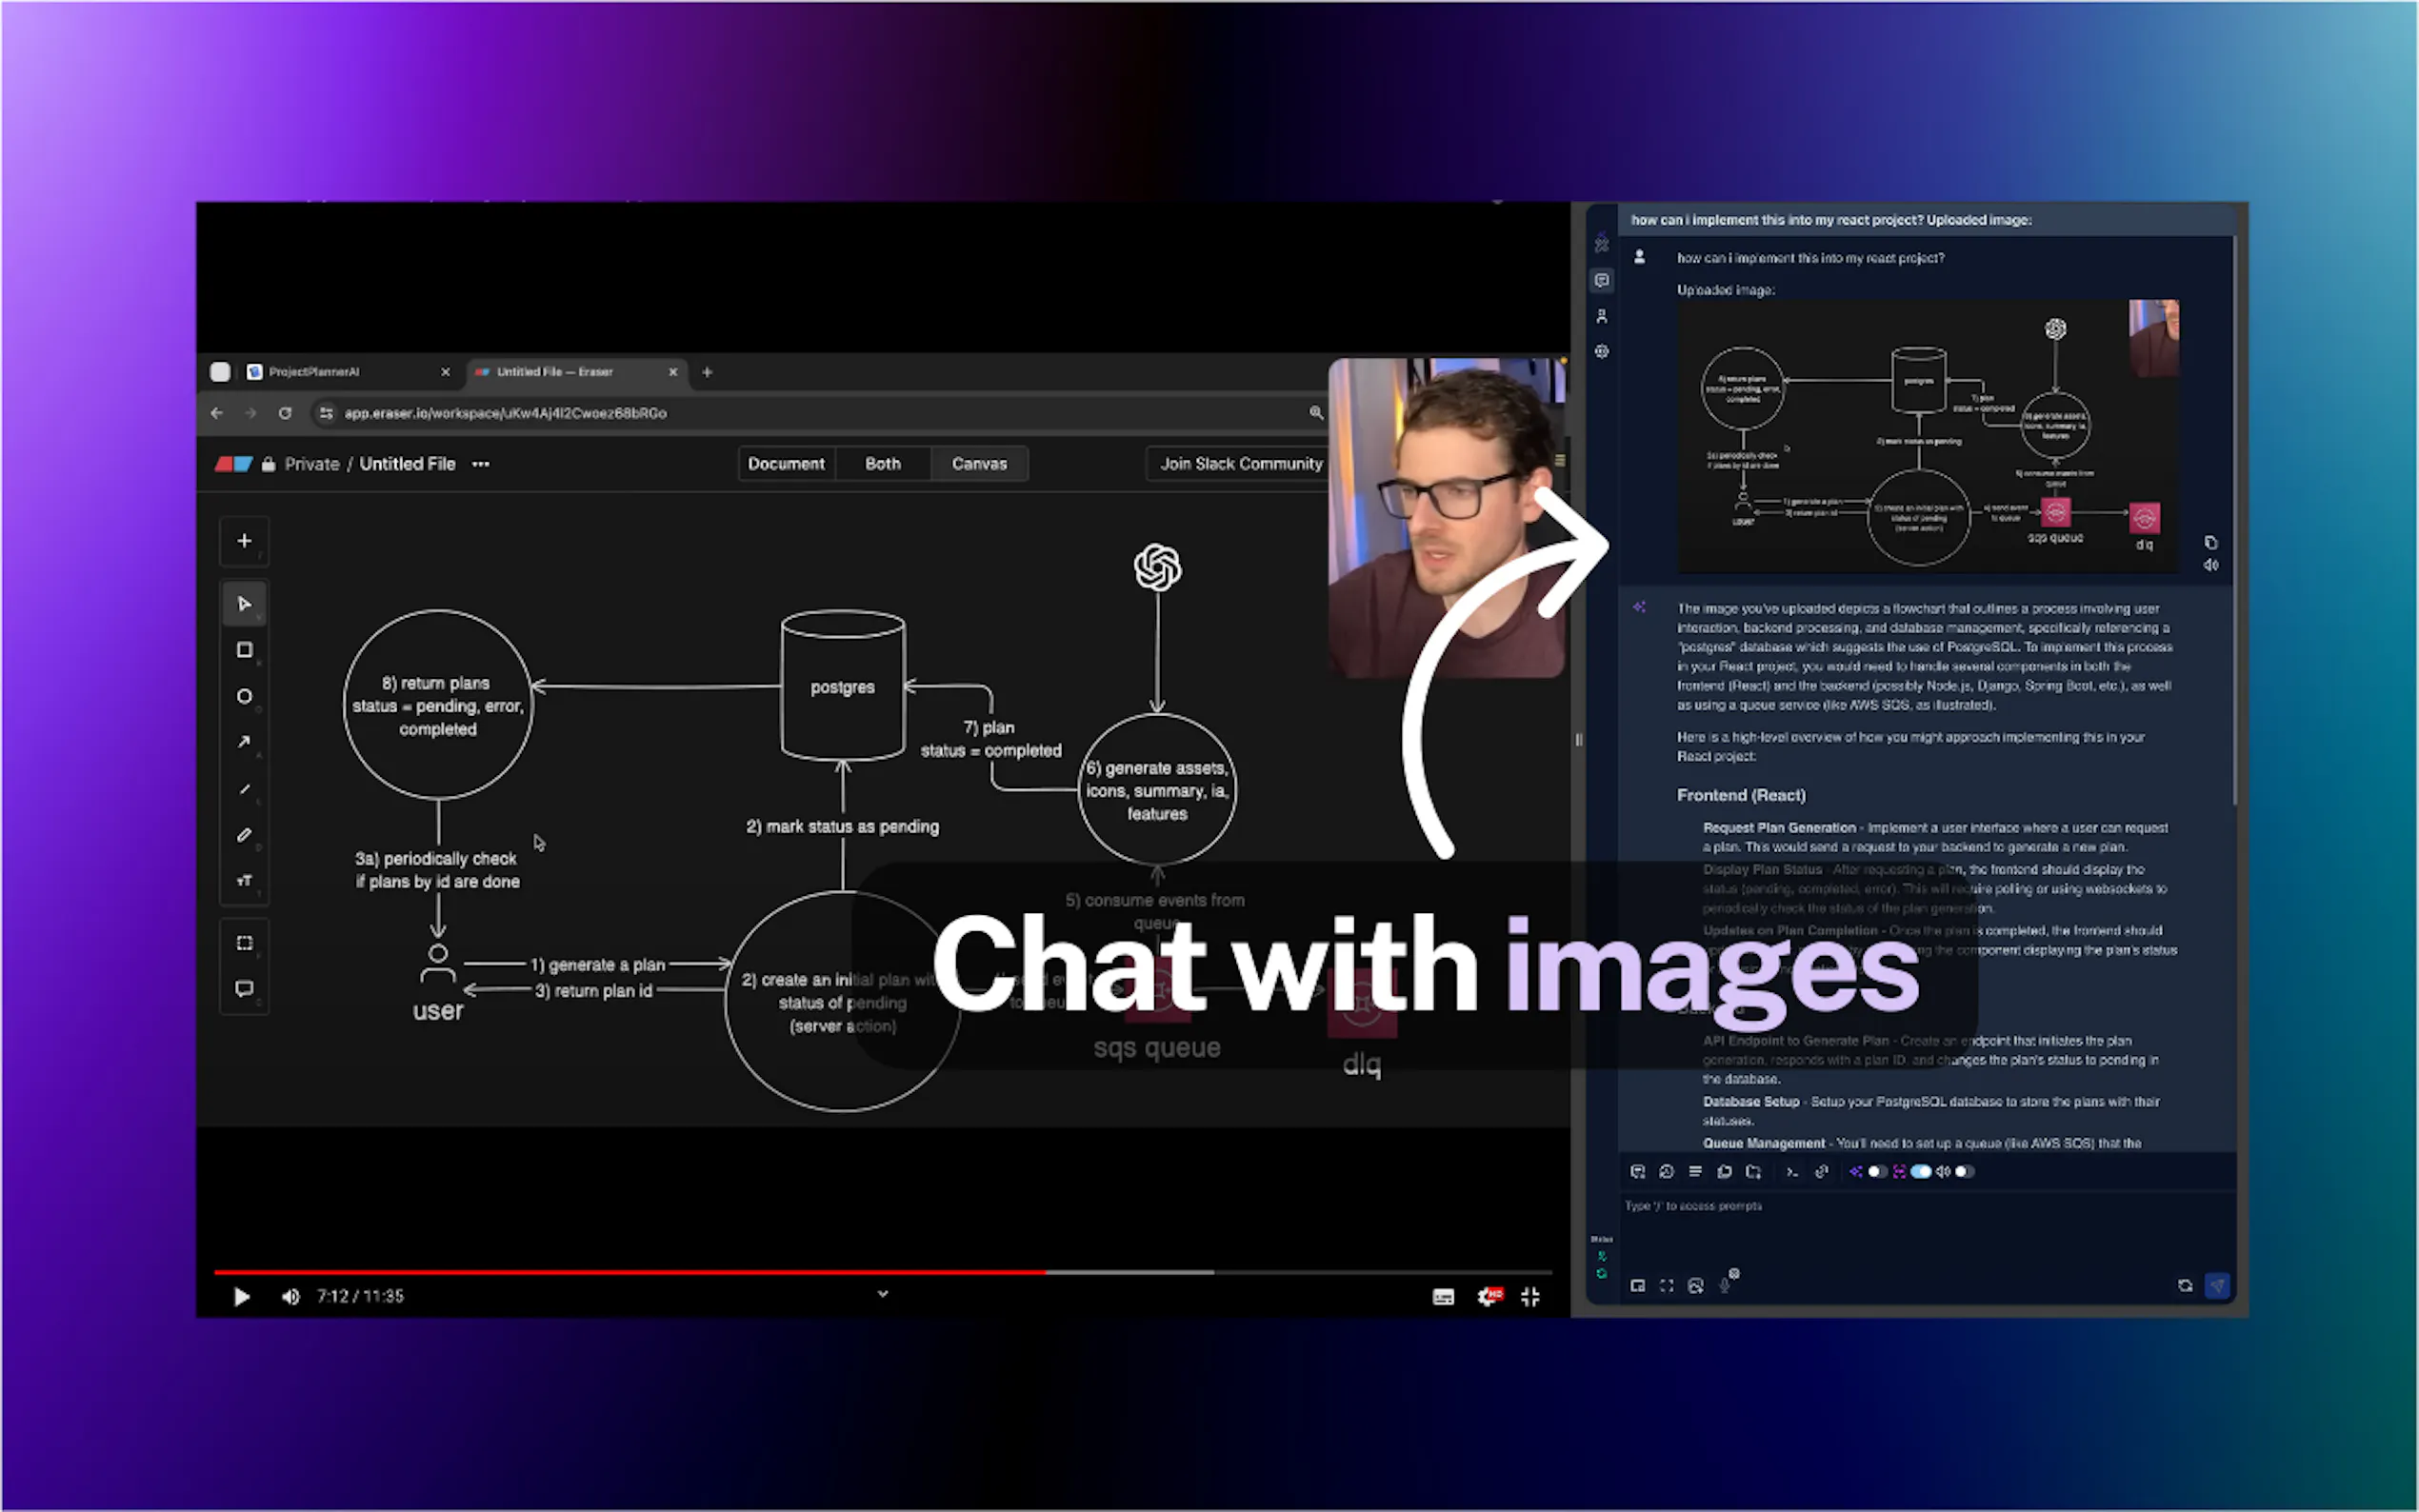Close the Untitled File — Eraser tab

tap(673, 372)
